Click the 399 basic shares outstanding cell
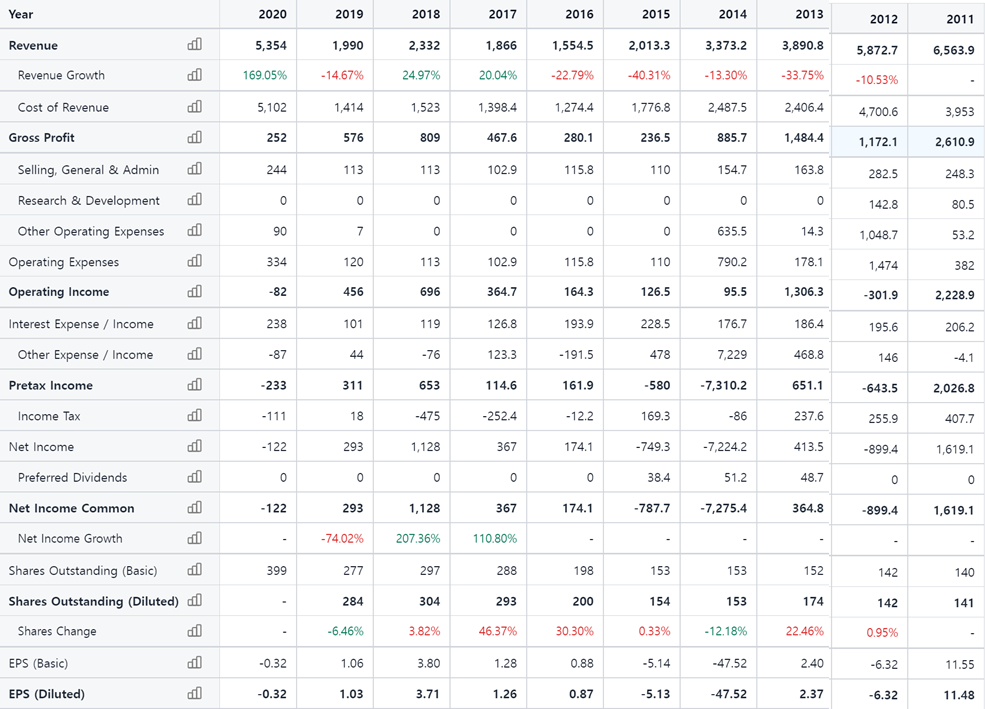This screenshot has width=985, height=709. tap(276, 571)
